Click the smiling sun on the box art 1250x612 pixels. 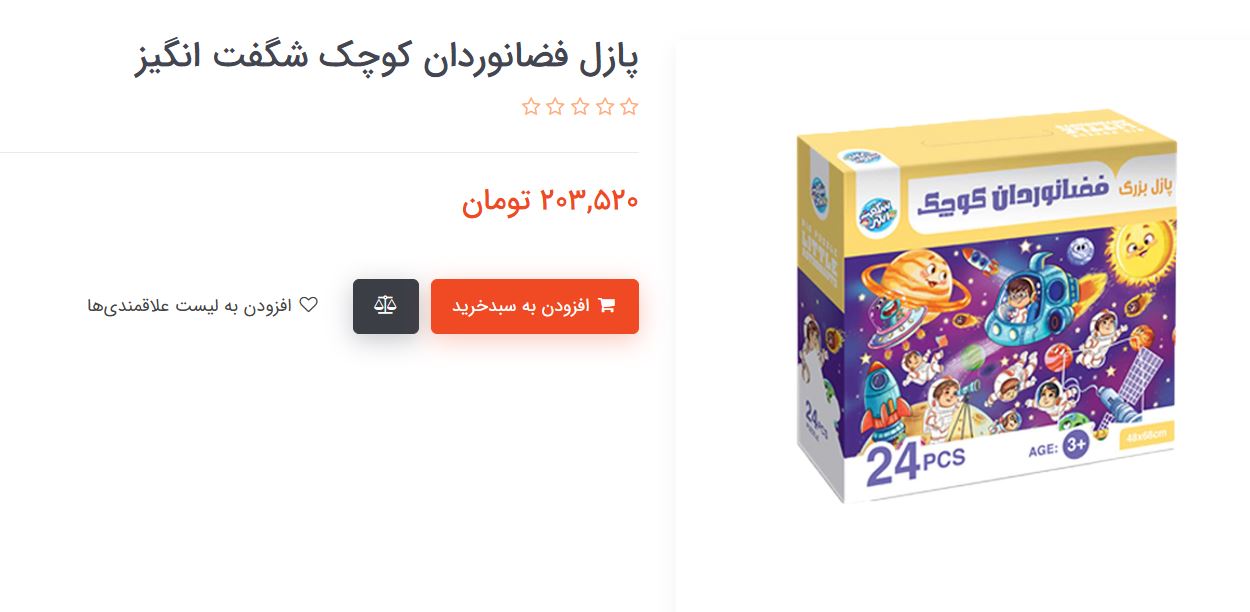coord(1144,246)
